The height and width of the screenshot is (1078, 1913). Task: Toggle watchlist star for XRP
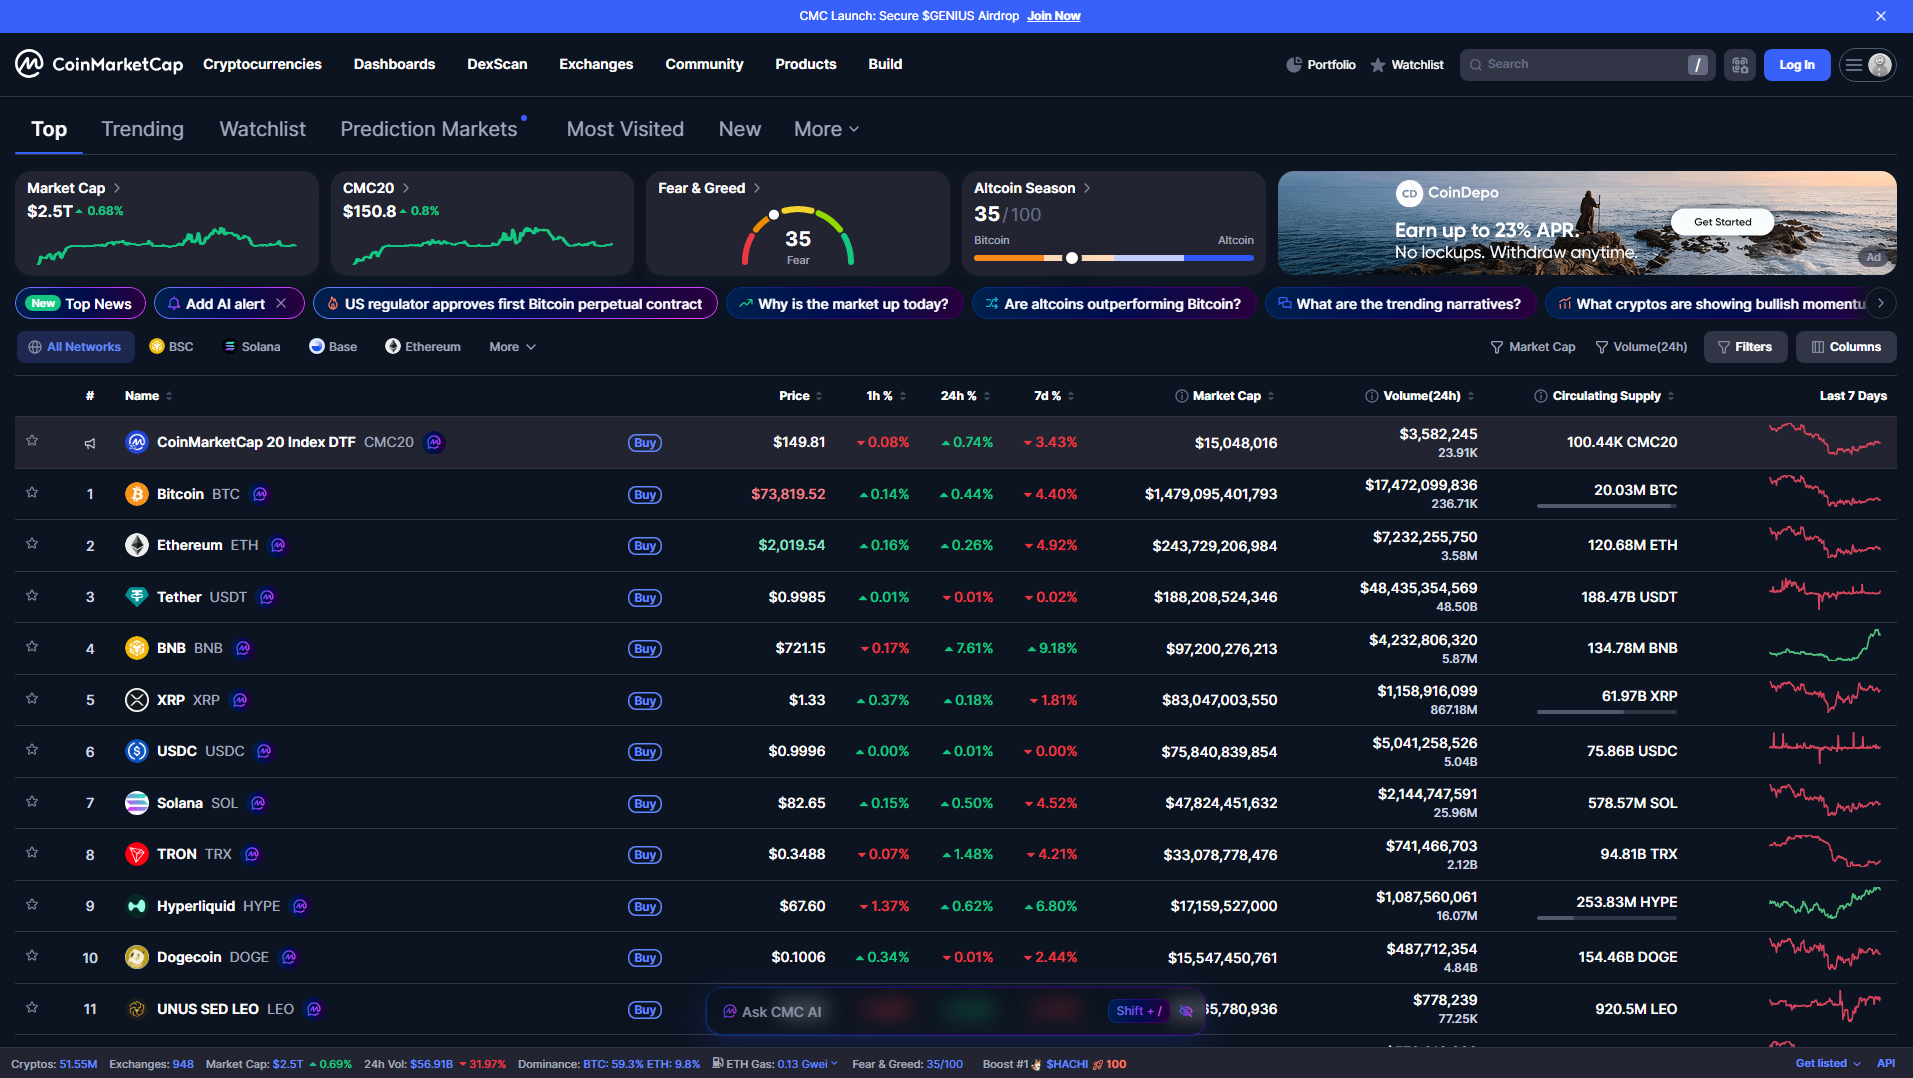click(32, 698)
